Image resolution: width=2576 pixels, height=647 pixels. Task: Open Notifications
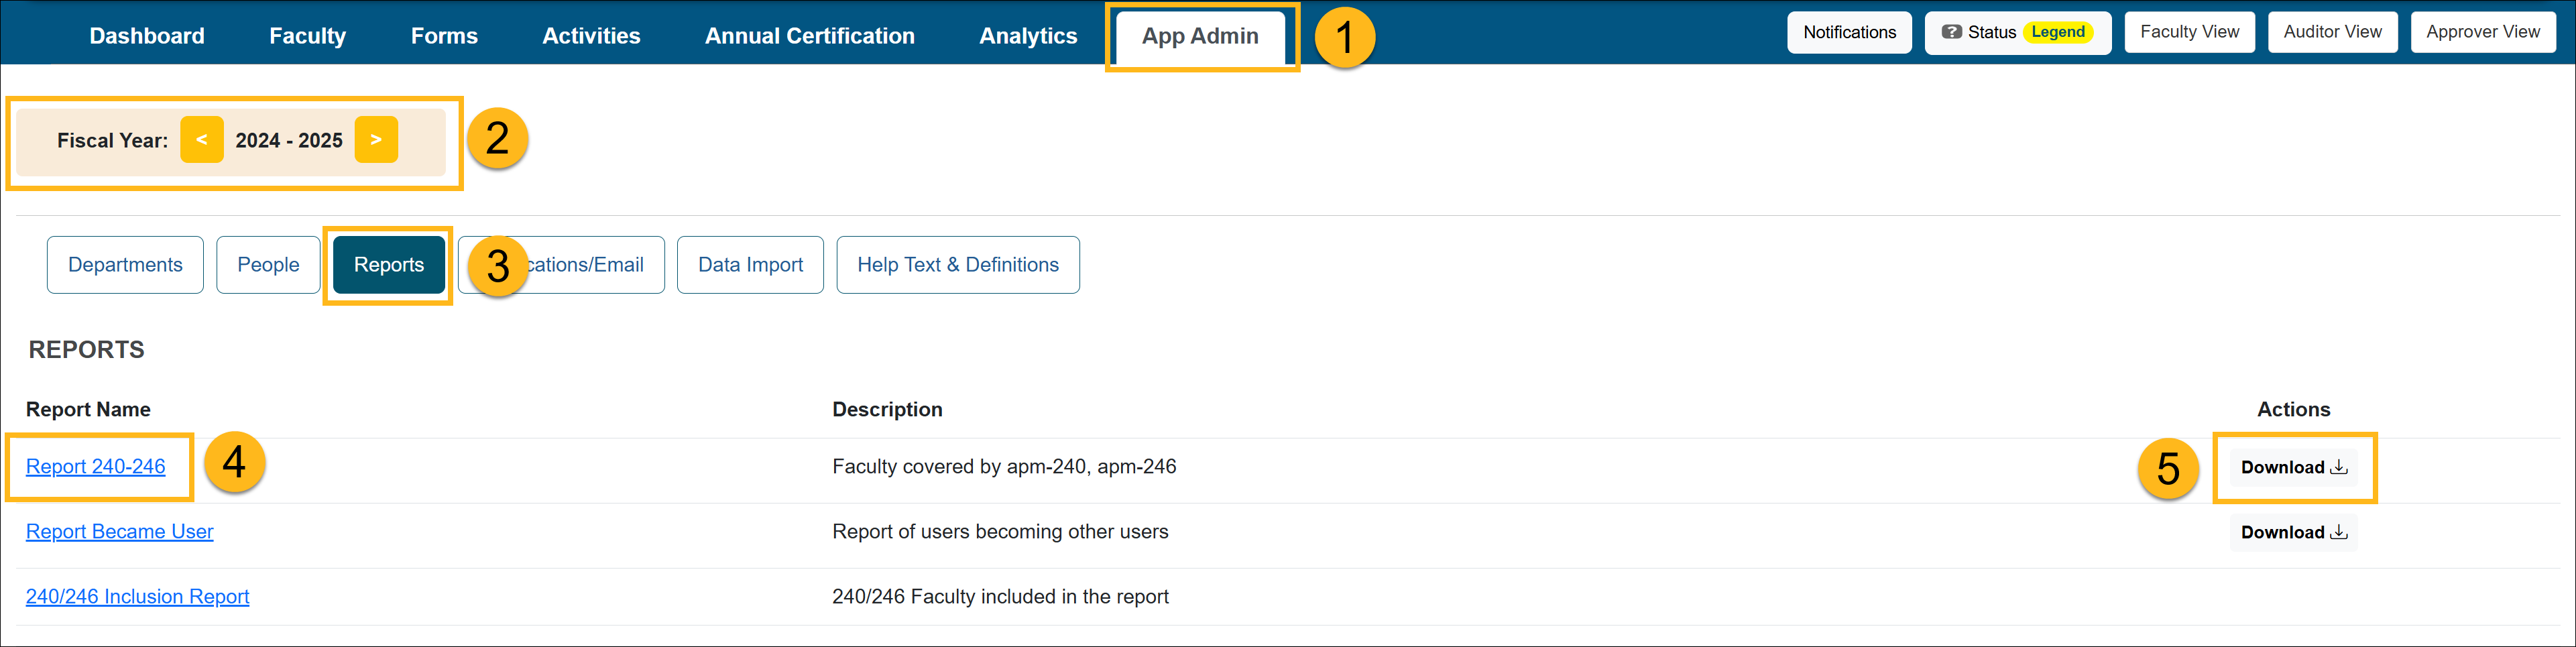(x=1848, y=32)
